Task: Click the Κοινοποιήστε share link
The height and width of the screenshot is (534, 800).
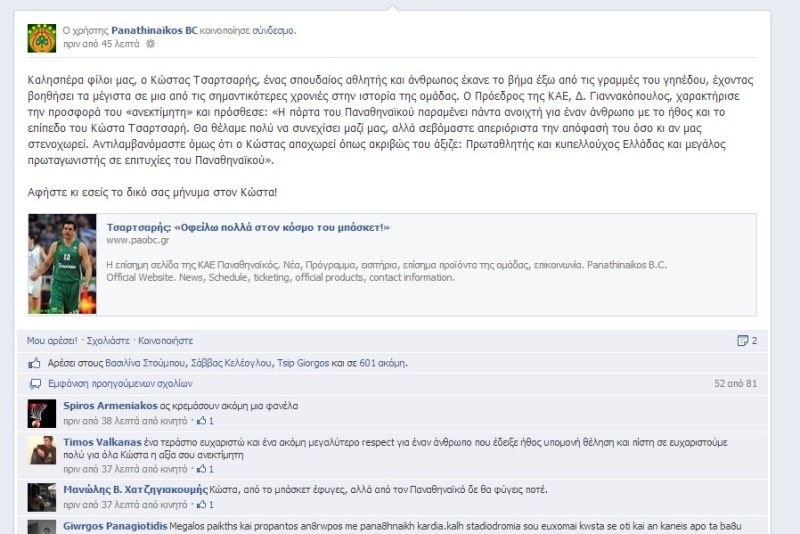Action: [165, 341]
